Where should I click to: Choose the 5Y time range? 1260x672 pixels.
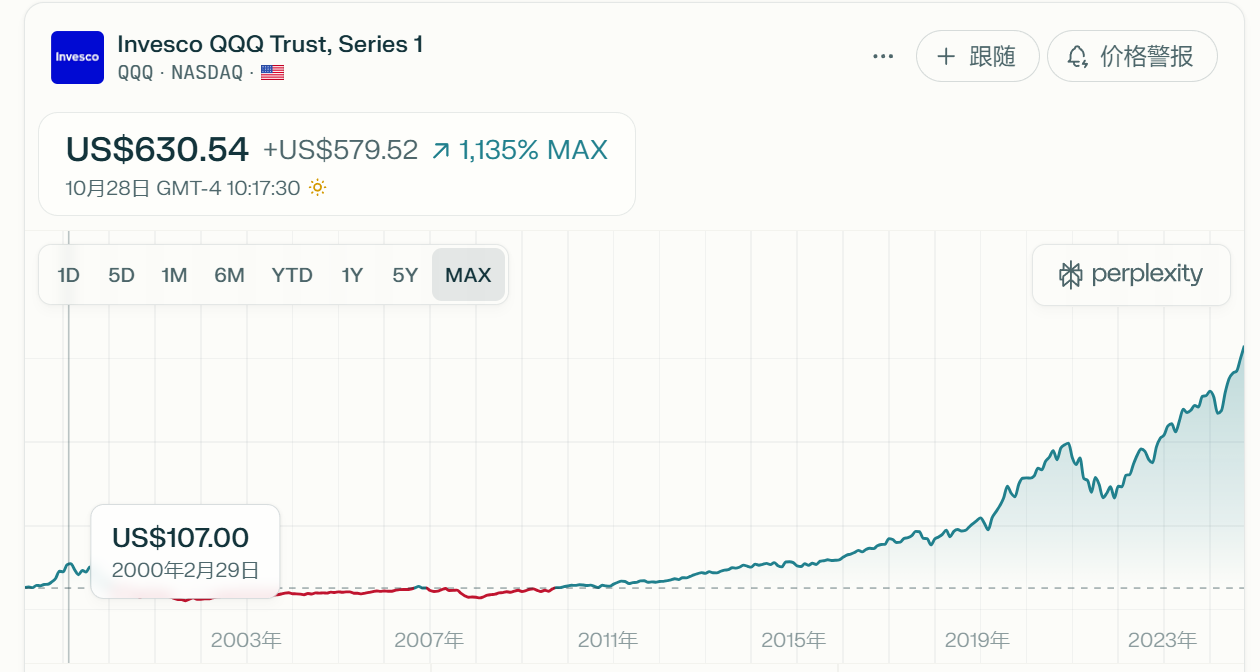405,275
